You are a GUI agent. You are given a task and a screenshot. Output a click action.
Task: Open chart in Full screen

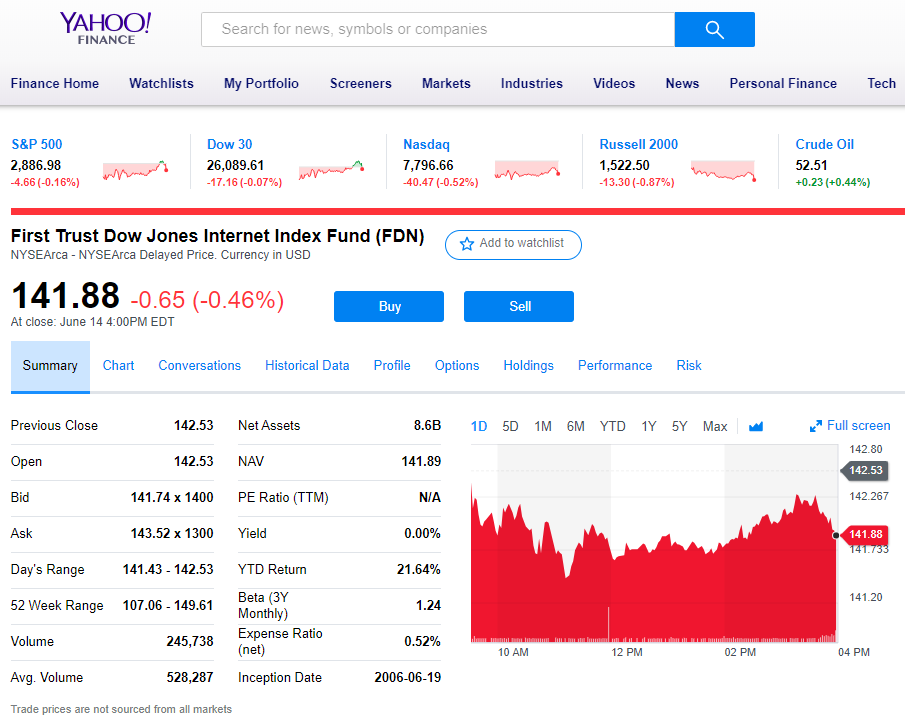point(850,426)
